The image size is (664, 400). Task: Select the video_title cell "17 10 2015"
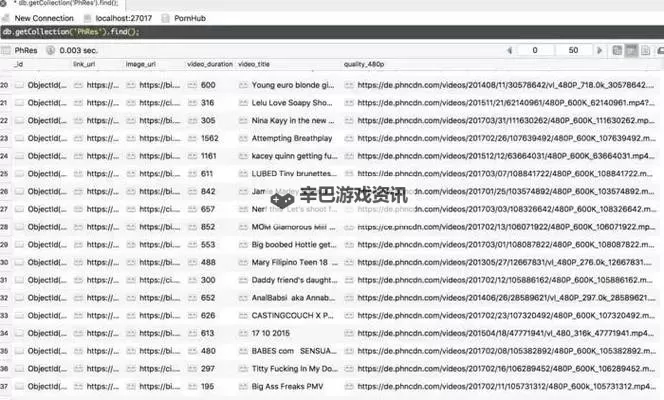[271, 334]
